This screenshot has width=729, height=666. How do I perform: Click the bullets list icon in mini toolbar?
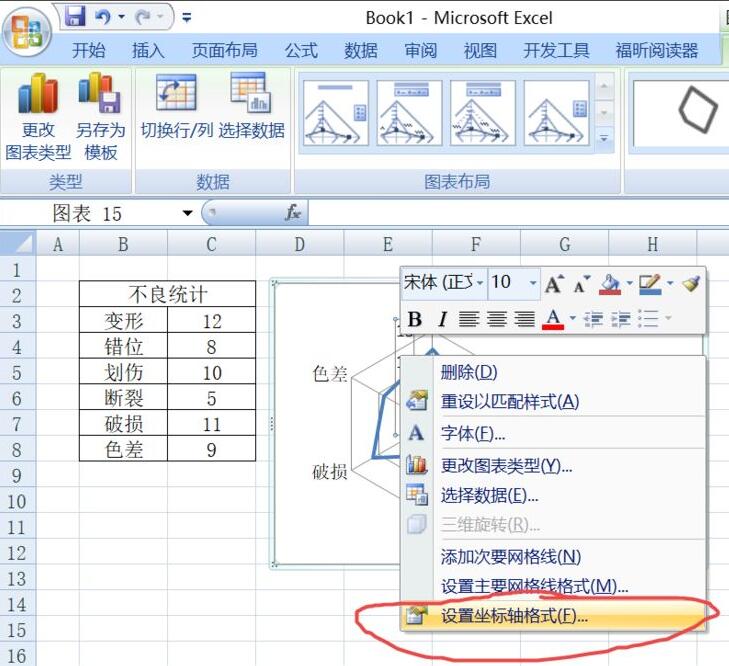(648, 319)
